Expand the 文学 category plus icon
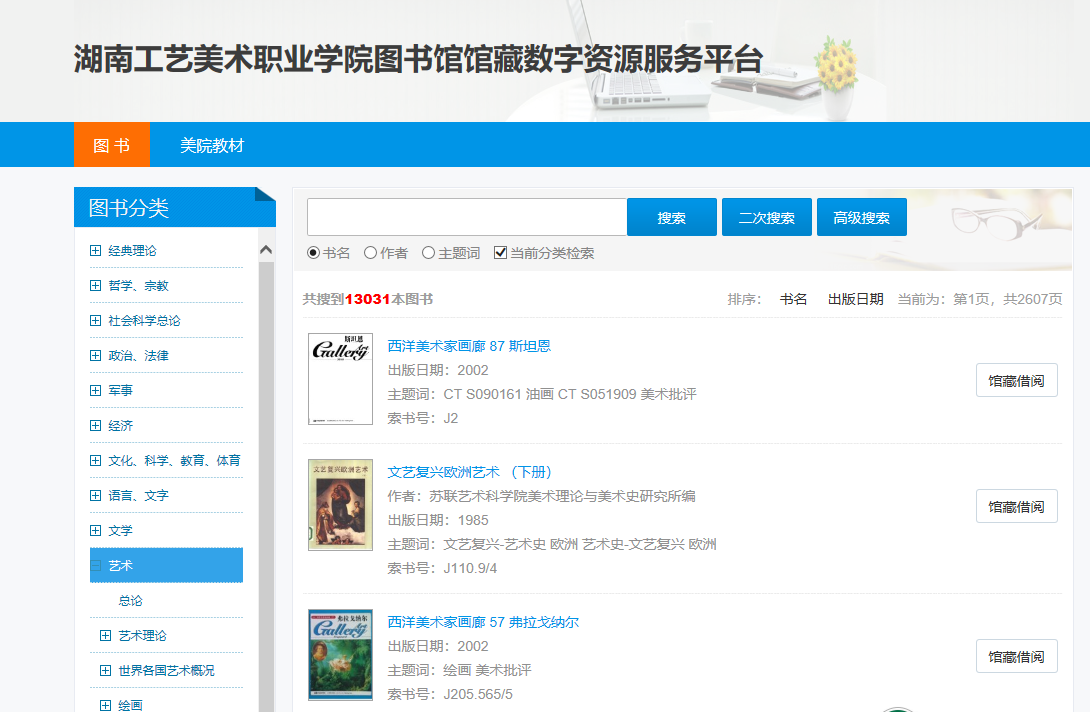 95,531
